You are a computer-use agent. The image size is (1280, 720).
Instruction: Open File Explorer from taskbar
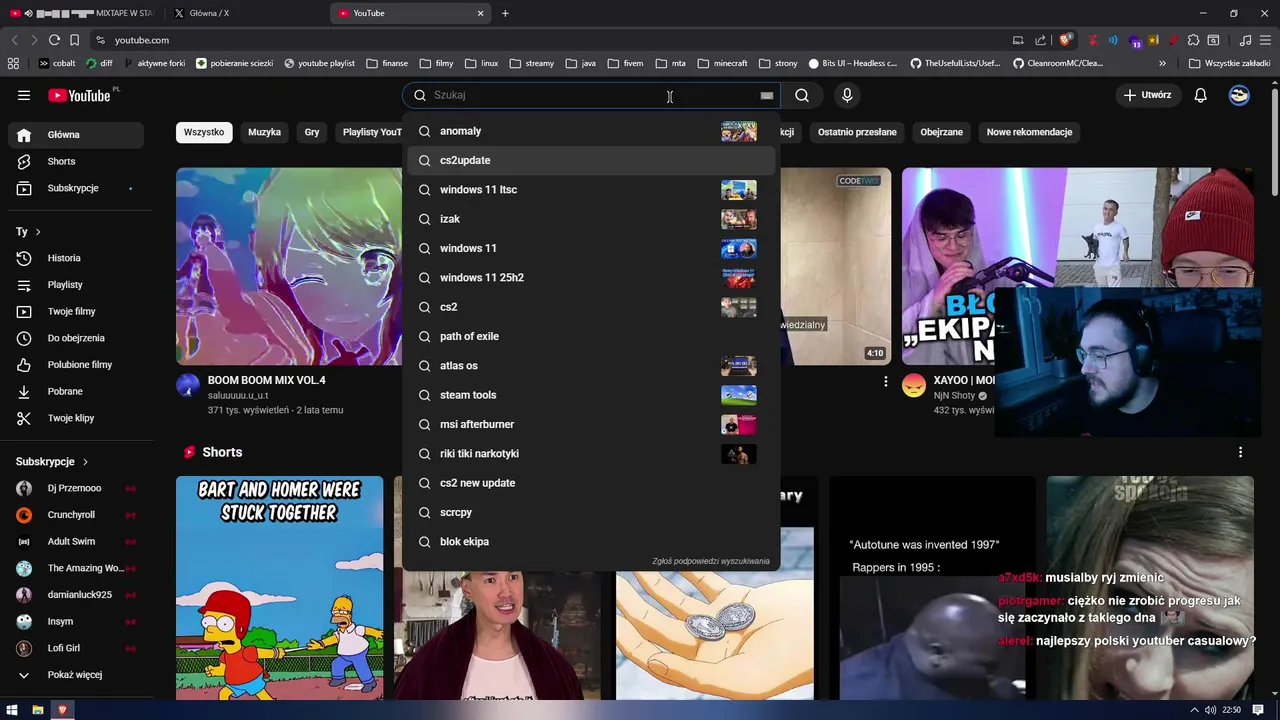coord(38,710)
